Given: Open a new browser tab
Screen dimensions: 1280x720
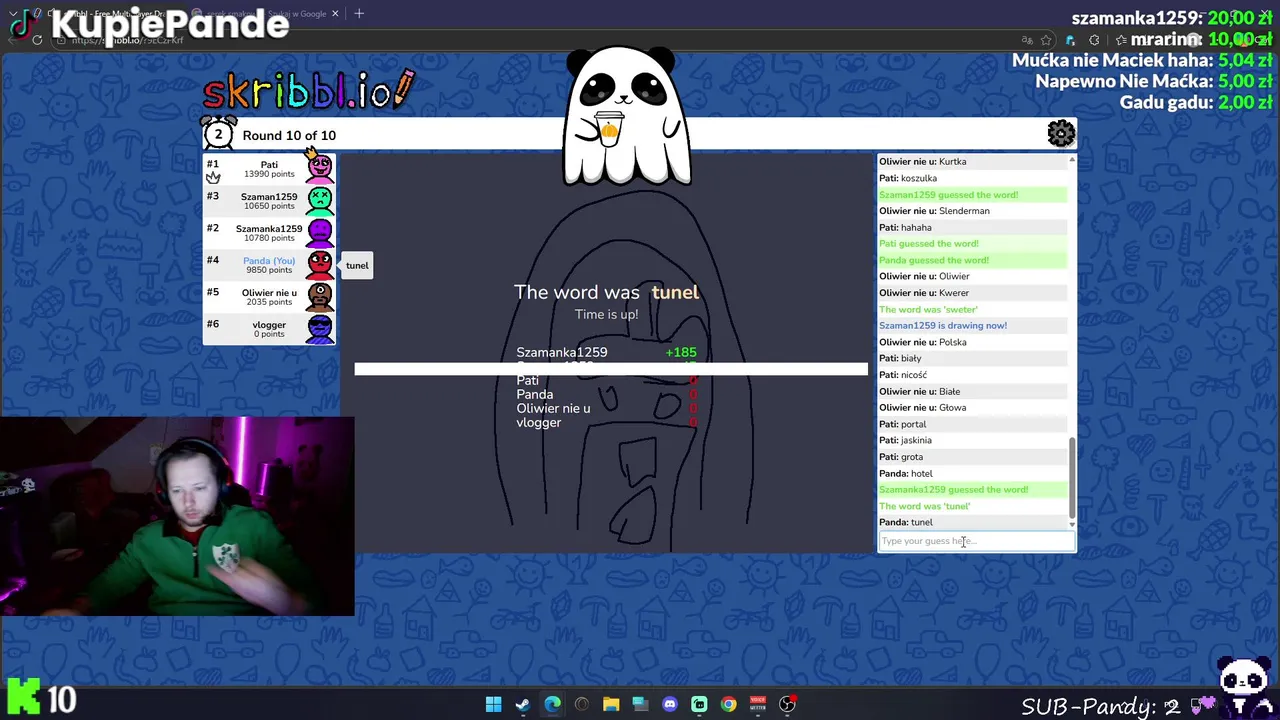Looking at the screenshot, I should [x=359, y=13].
